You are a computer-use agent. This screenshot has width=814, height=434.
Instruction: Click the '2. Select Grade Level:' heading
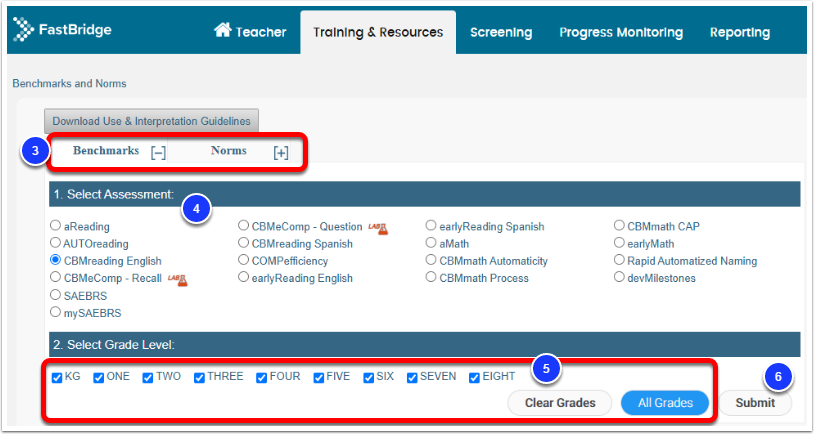114,345
